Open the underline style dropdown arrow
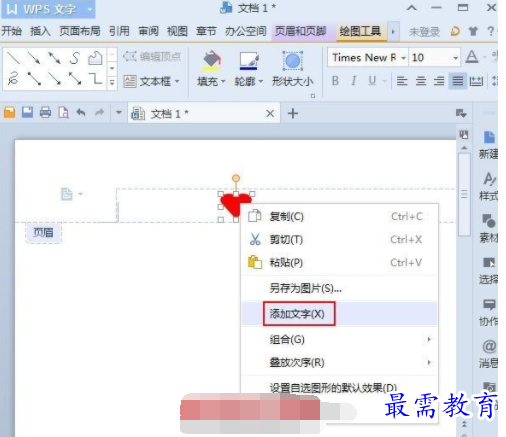The height and width of the screenshot is (437, 506). pos(384,81)
